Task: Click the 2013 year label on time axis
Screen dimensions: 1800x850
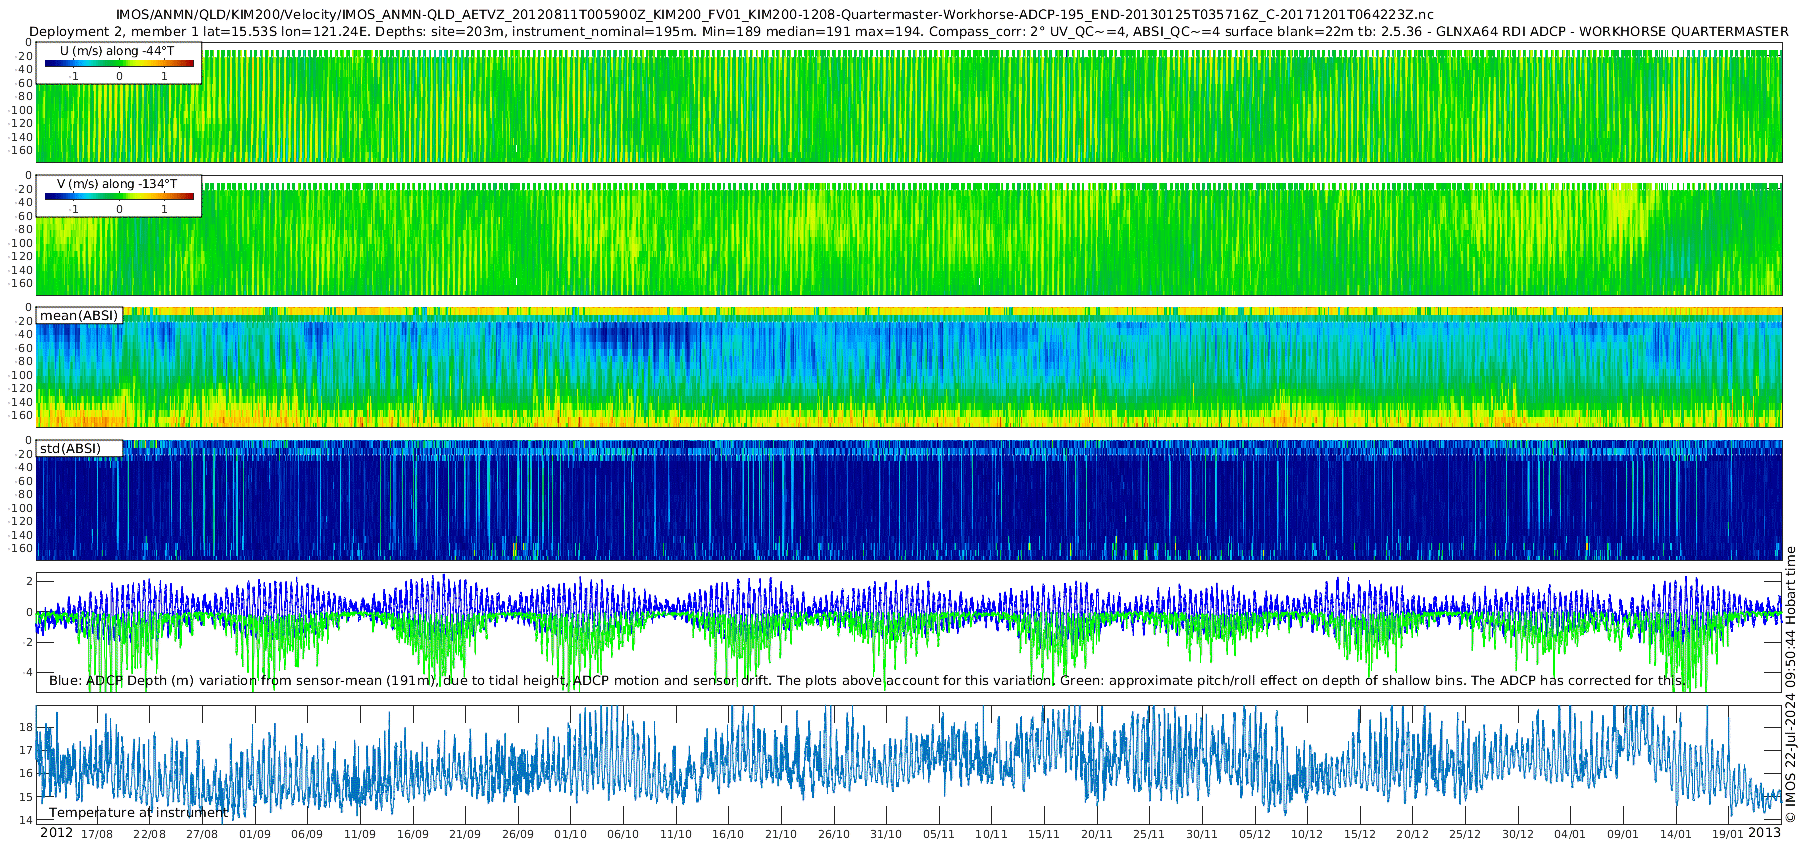Action: click(x=1764, y=832)
